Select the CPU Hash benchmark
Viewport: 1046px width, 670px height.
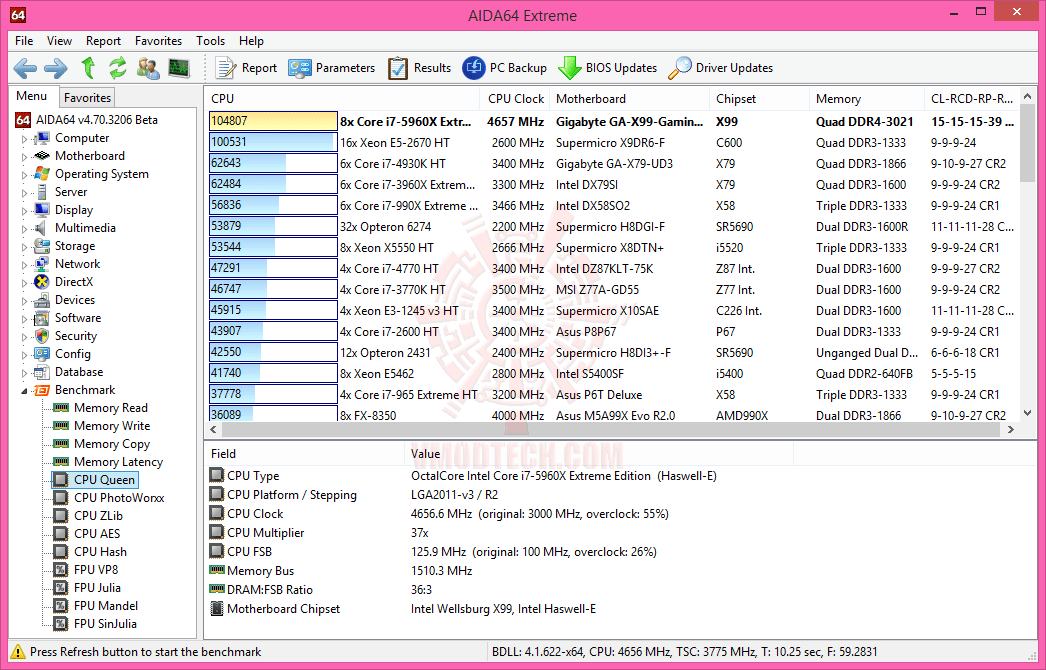click(x=100, y=552)
